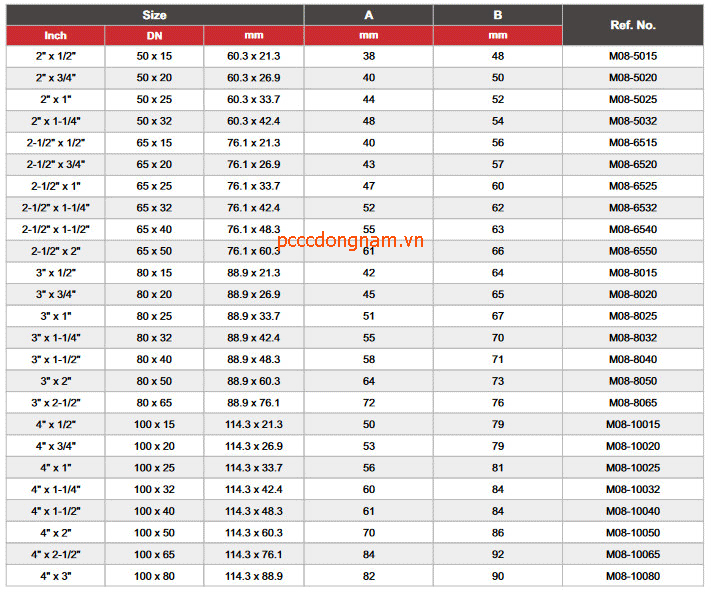Click the 3" x 2-1/2" inch size cell

pyautogui.click(x=55, y=403)
